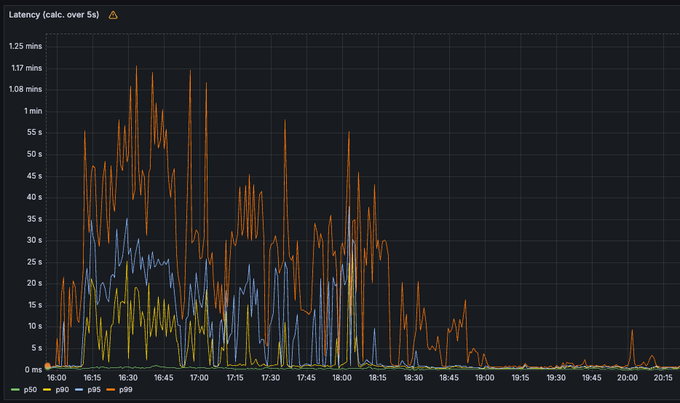Toggle the p50 series in the legend
Viewport: 680px width, 403px height.
click(30, 390)
